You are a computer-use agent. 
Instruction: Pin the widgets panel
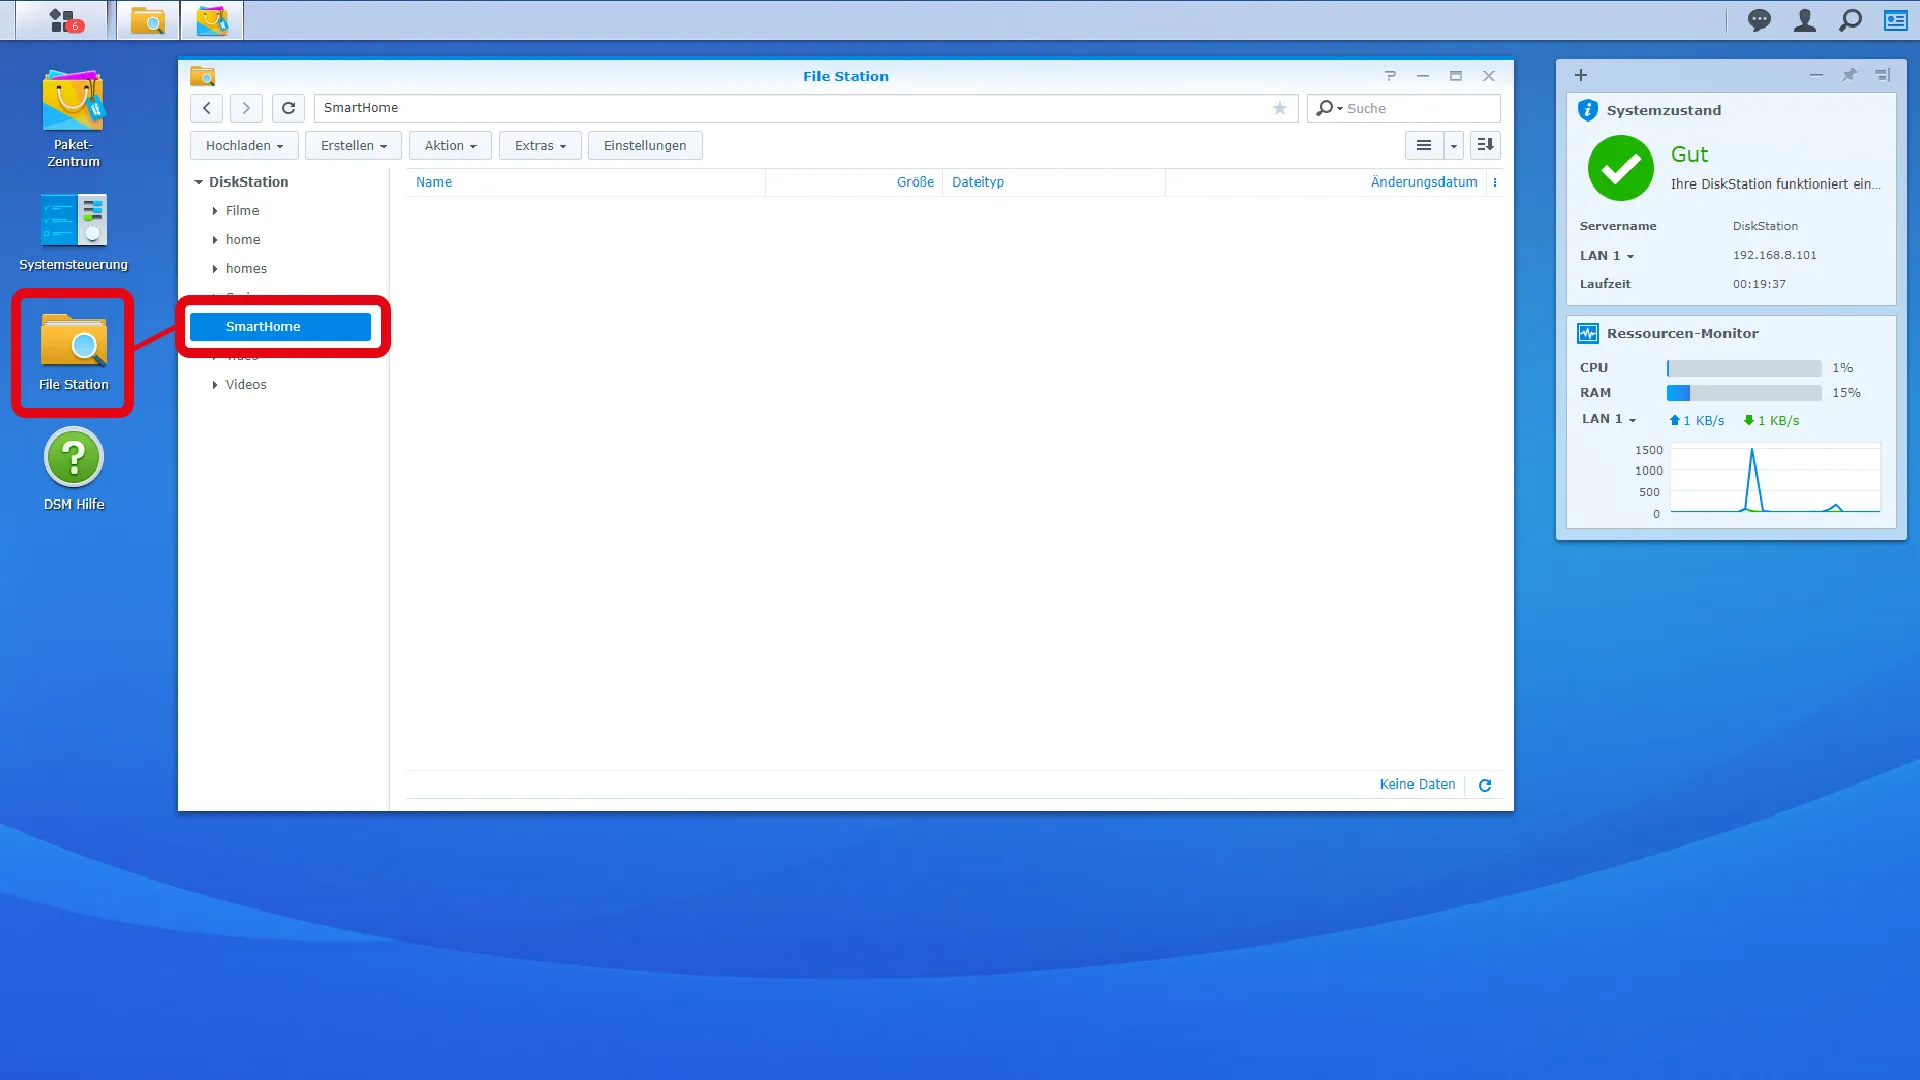point(1849,75)
